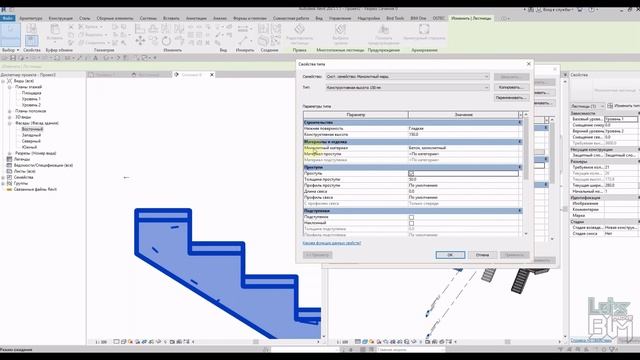The width and height of the screenshot is (640, 360).
Task: Click the Листы (все) sheet icon
Action: tap(9, 171)
